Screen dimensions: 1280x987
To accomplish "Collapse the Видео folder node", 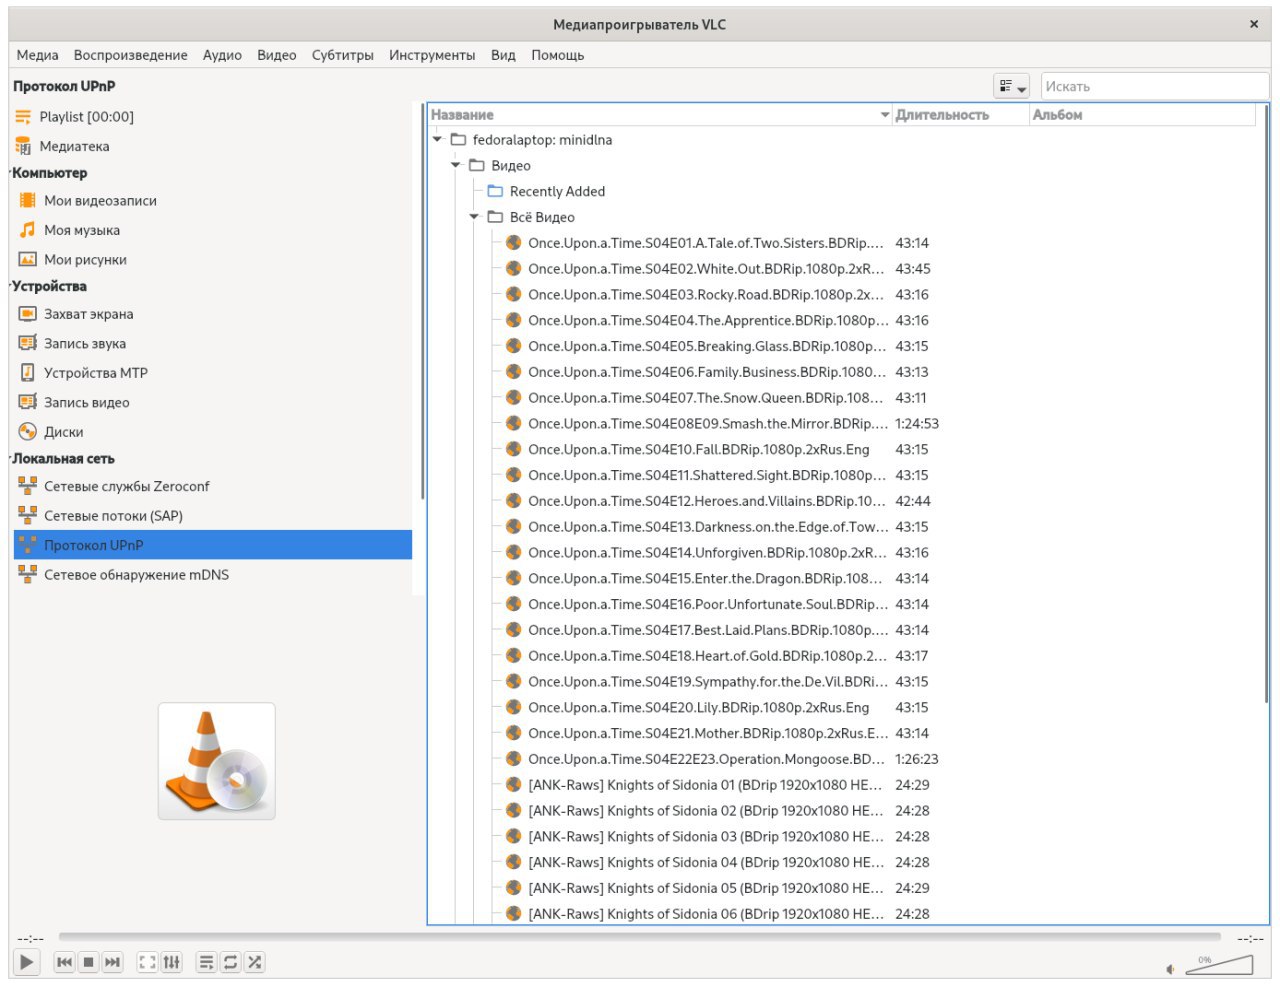I will coord(456,165).
